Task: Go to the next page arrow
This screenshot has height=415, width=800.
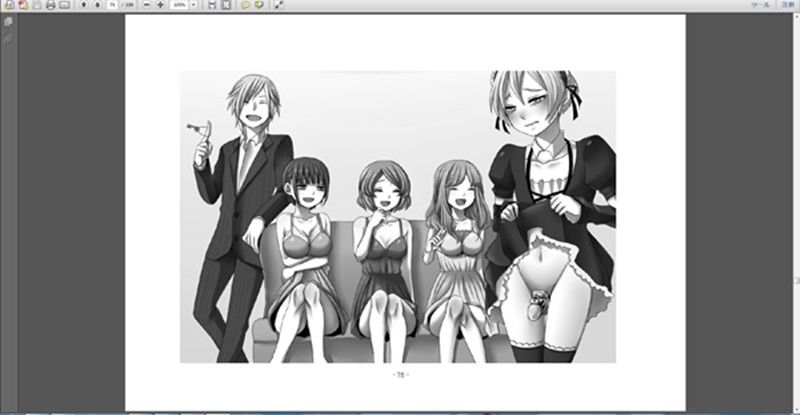Action: point(97,5)
